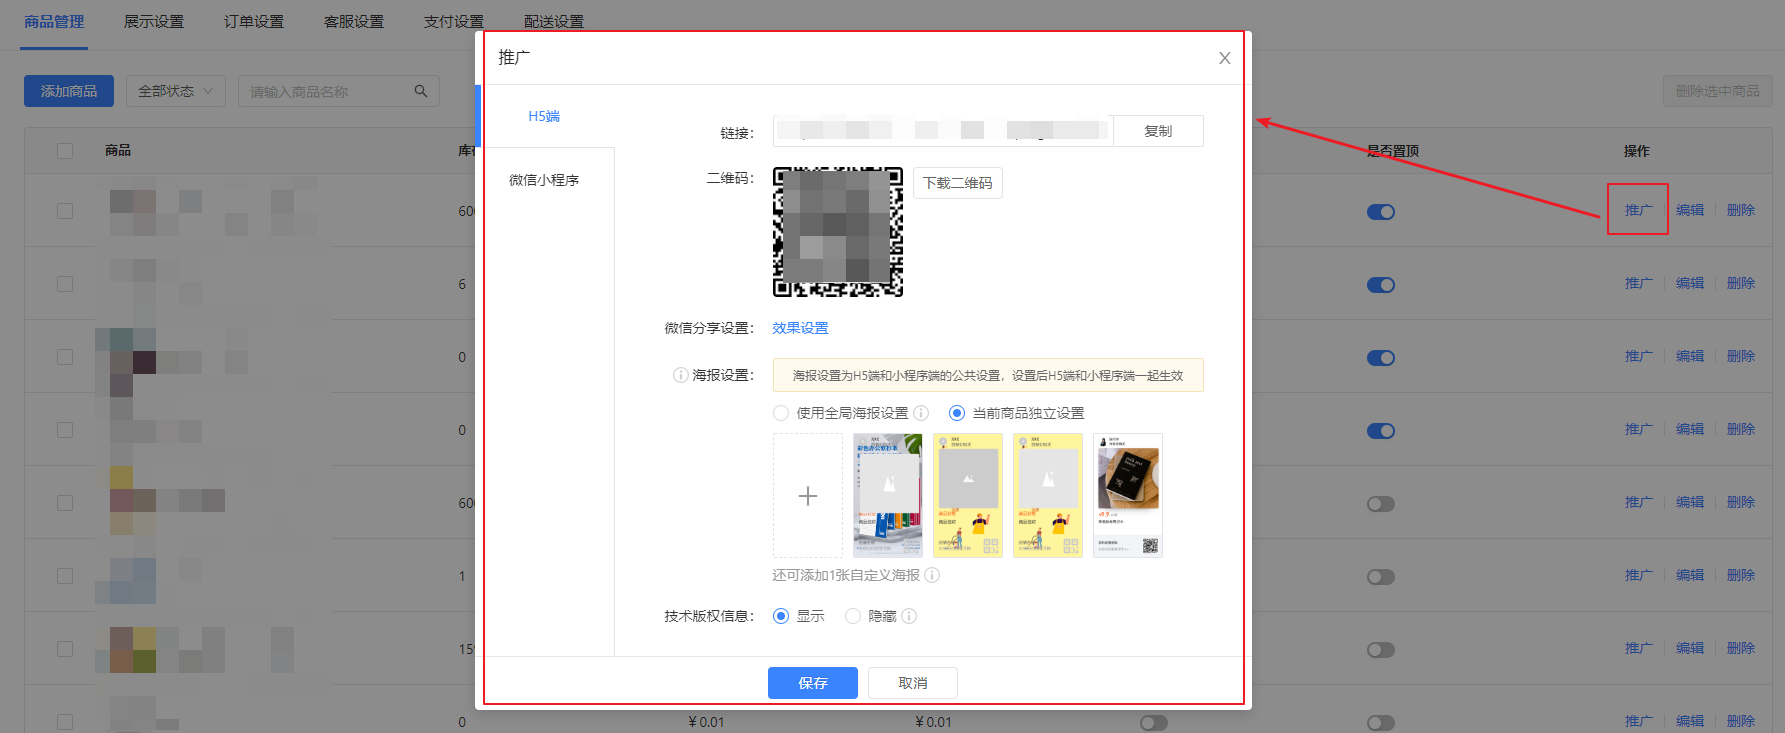Viewport: 1785px width, 733px height.
Task: Select H5端 in dialog sidebar
Action: pos(545,116)
